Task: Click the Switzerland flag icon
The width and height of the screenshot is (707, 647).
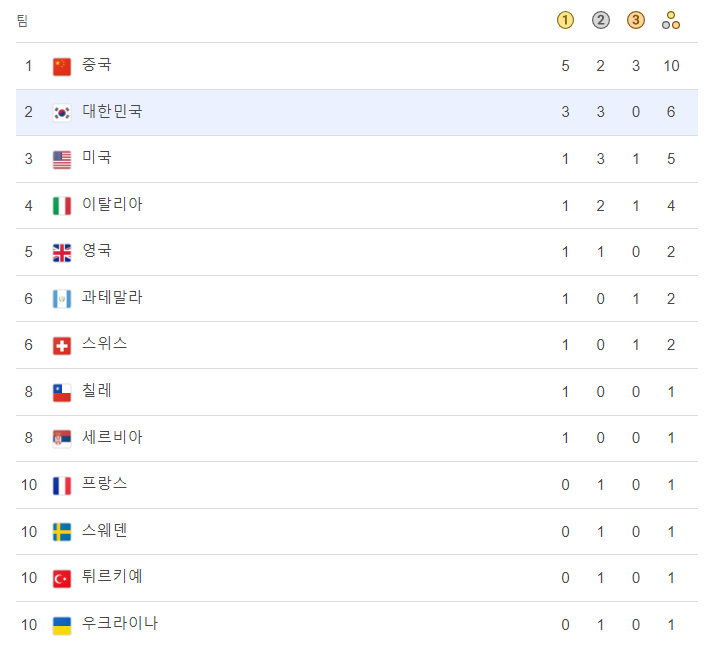Action: [62, 346]
